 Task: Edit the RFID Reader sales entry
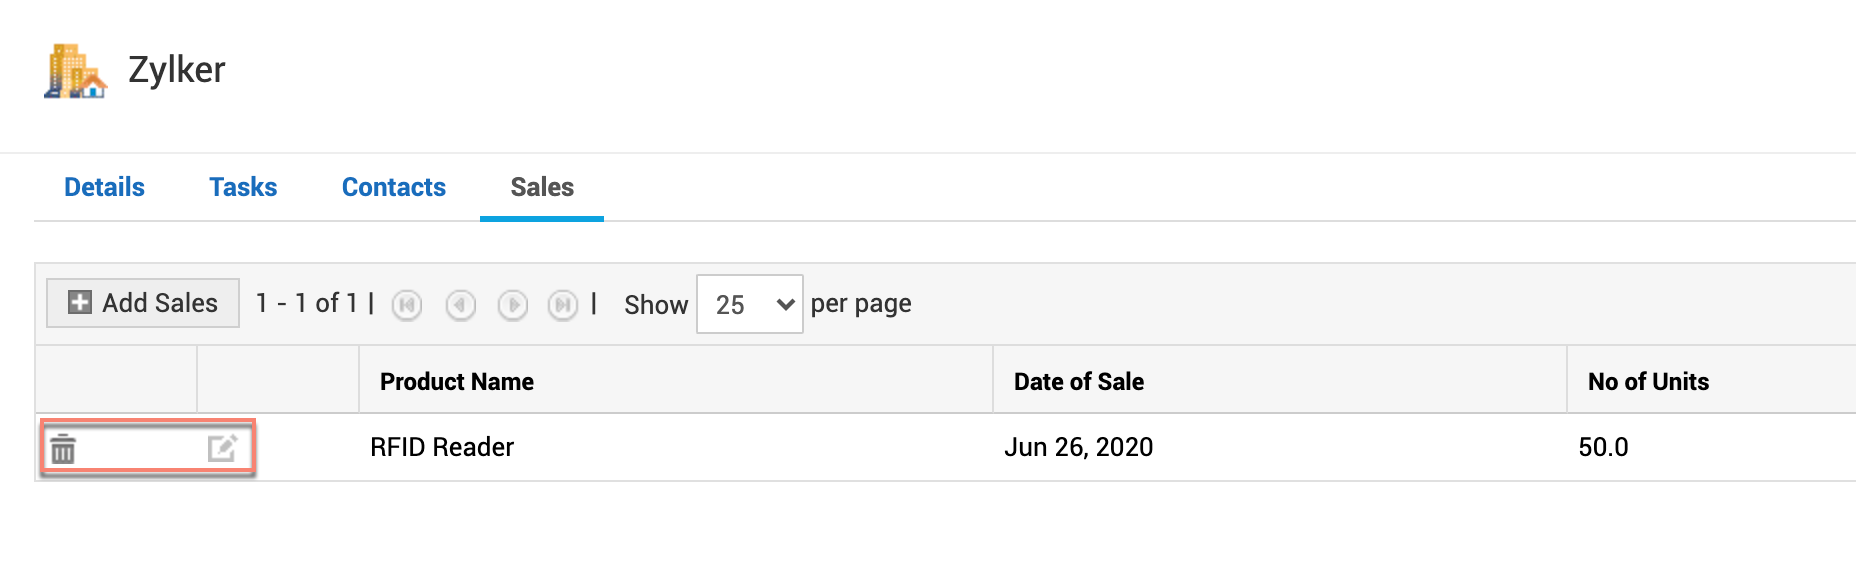pyautogui.click(x=222, y=448)
